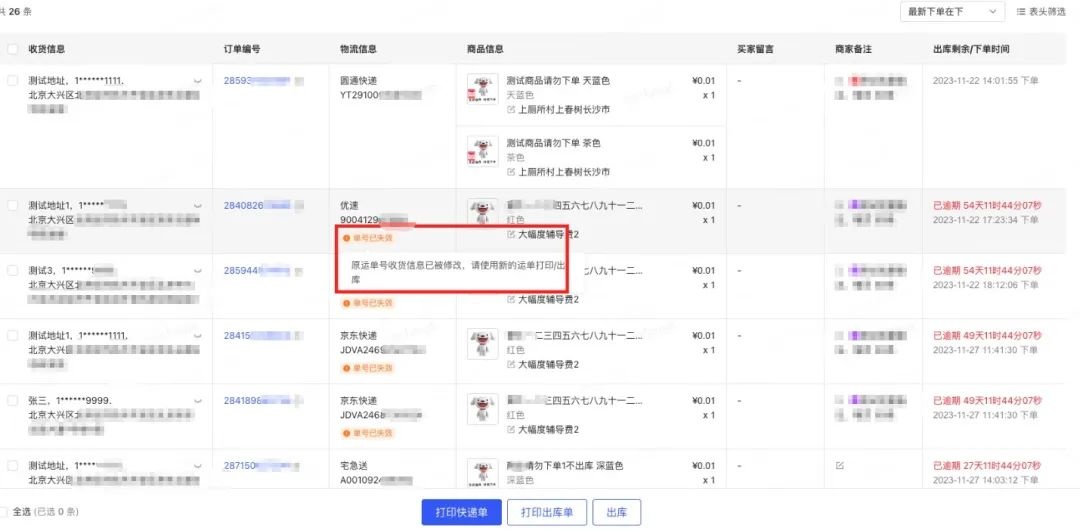Image resolution: width=1080 pixels, height=531 pixels.
Task: Open product thumbnail in order 2841898 row
Action: [x=483, y=409]
